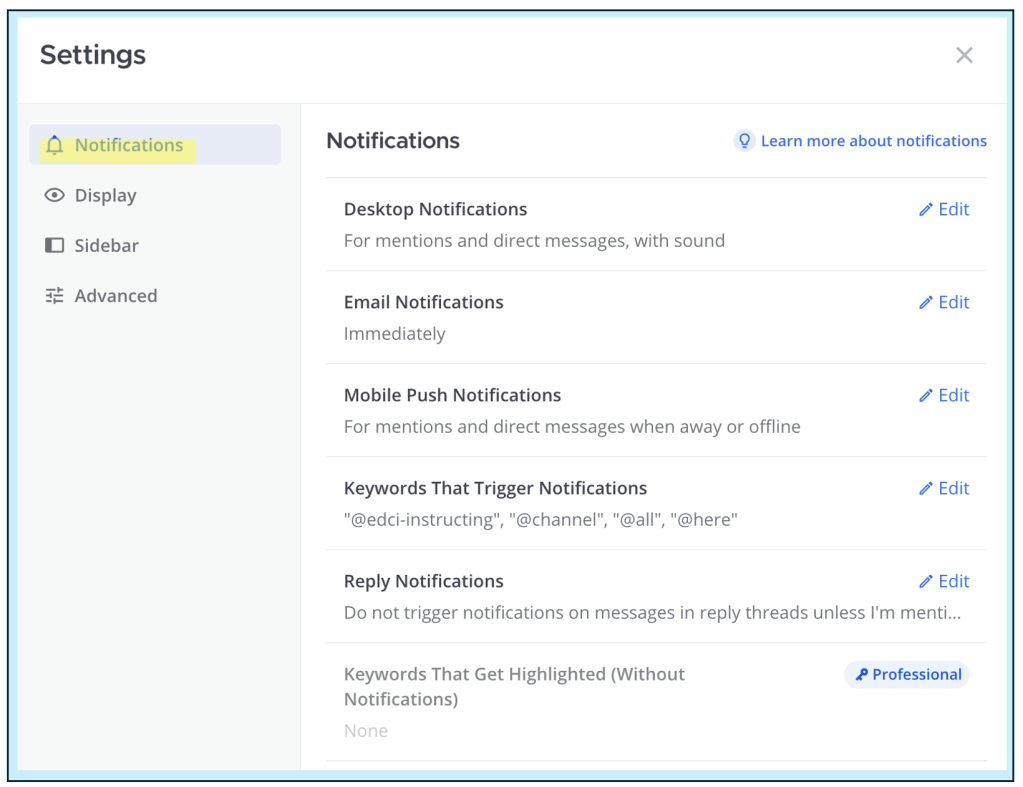
Task: Expand the Email Notifications row title
Action: [x=423, y=303]
